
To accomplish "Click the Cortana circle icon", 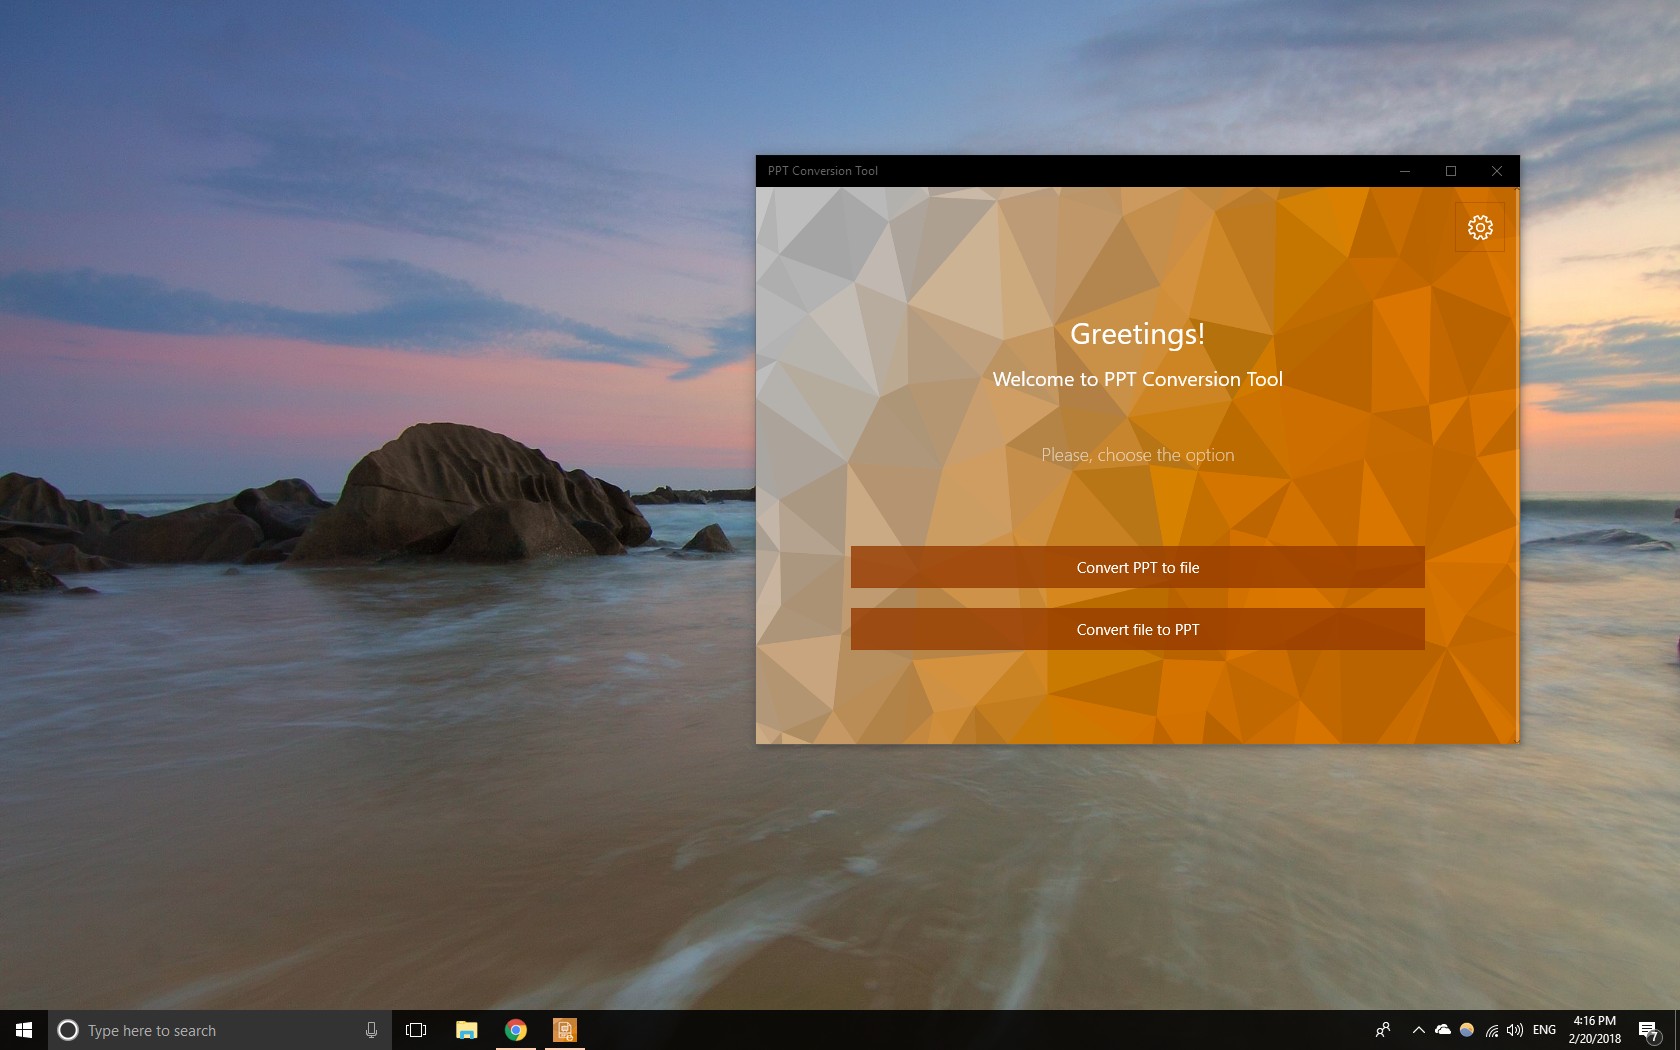I will [x=68, y=1030].
